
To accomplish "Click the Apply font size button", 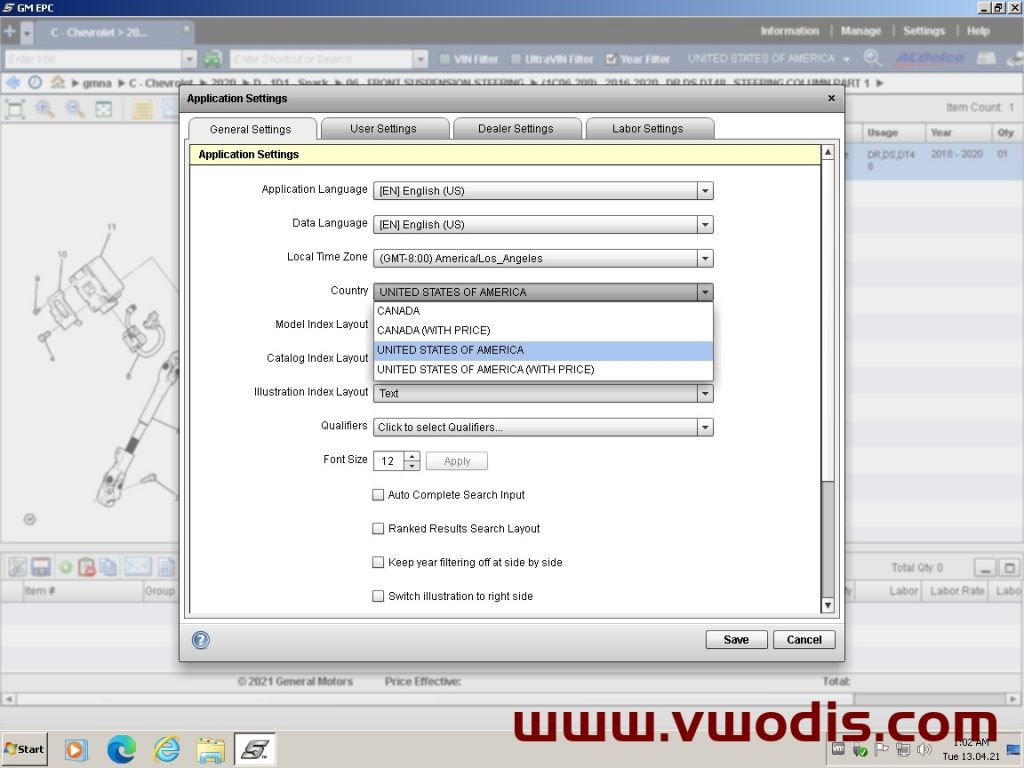I will click(x=456, y=461).
